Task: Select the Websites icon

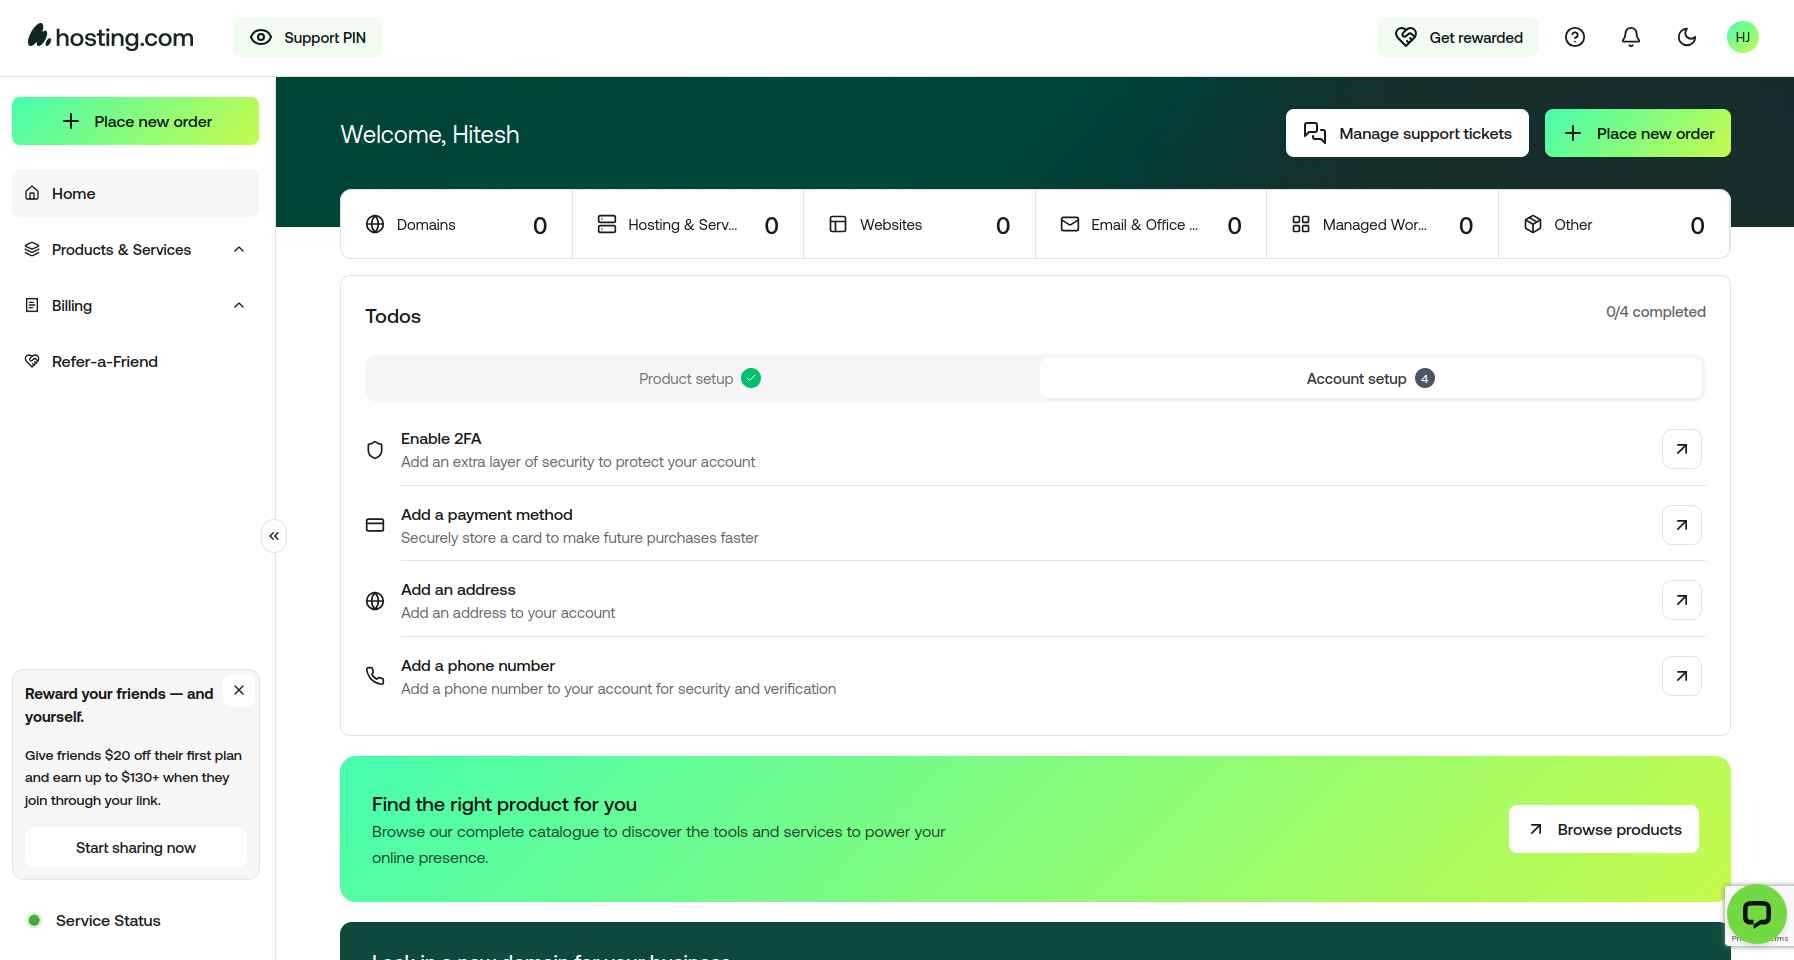Action: [x=837, y=224]
